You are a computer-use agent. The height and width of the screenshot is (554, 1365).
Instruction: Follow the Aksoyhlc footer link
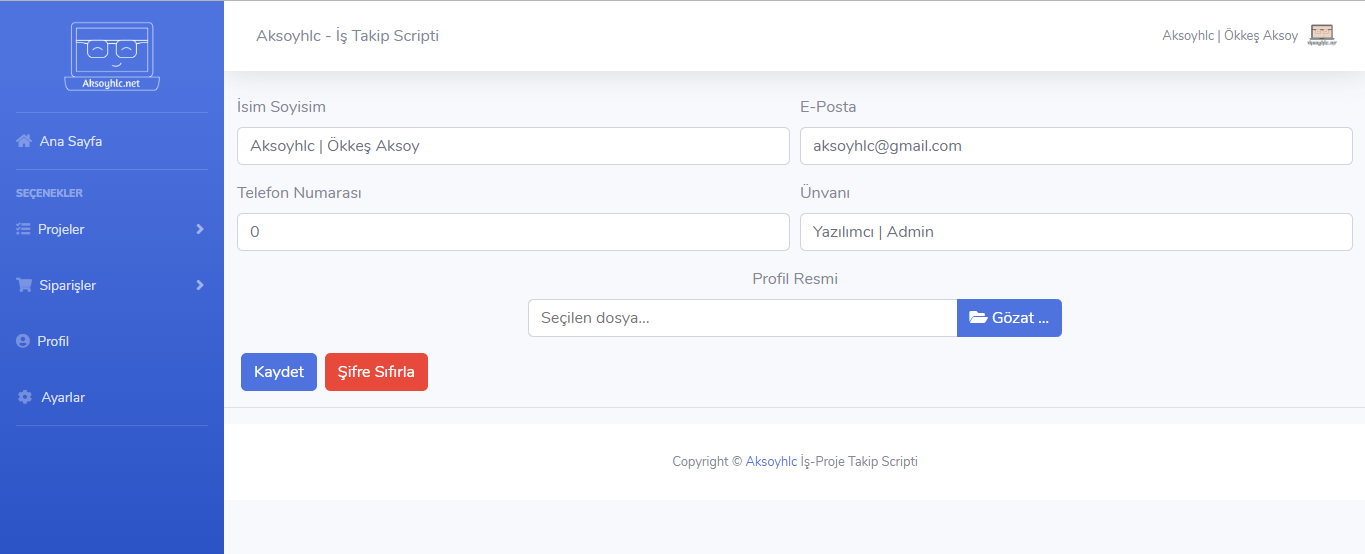pos(771,462)
